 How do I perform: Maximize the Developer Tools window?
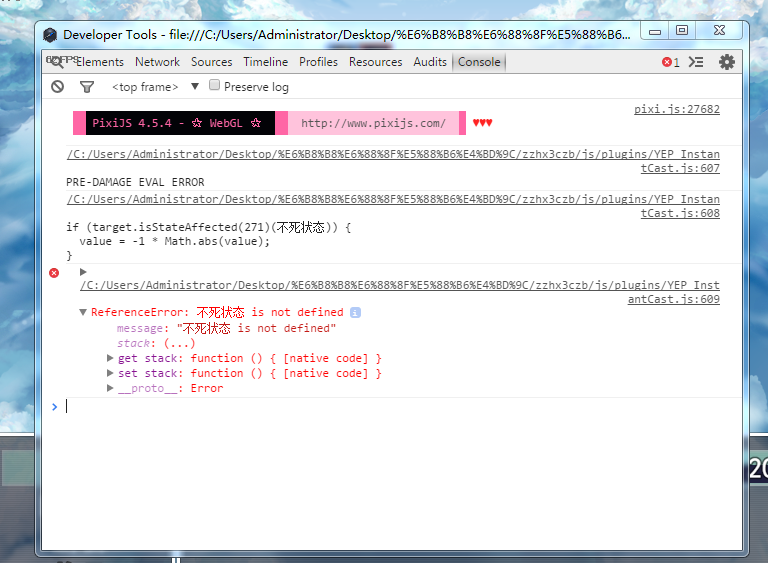pyautogui.click(x=682, y=30)
